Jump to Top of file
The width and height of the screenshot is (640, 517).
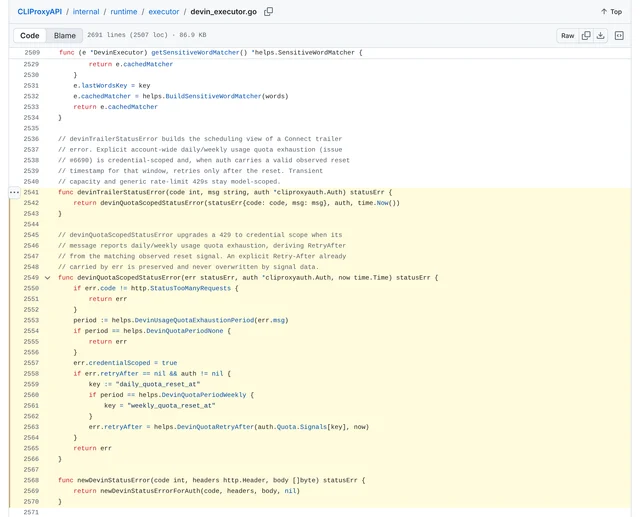(611, 11)
